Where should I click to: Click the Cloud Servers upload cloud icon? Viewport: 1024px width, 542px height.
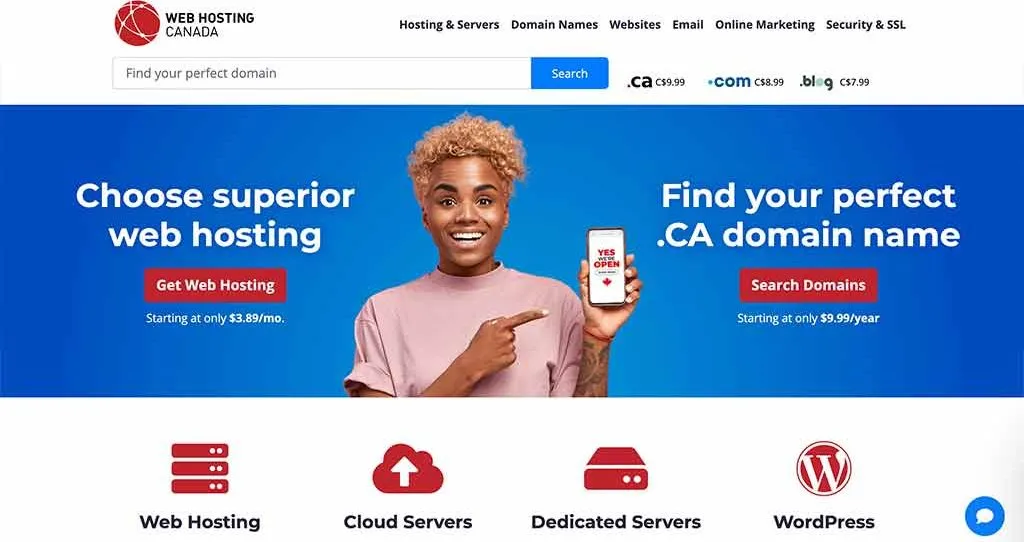pyautogui.click(x=408, y=468)
